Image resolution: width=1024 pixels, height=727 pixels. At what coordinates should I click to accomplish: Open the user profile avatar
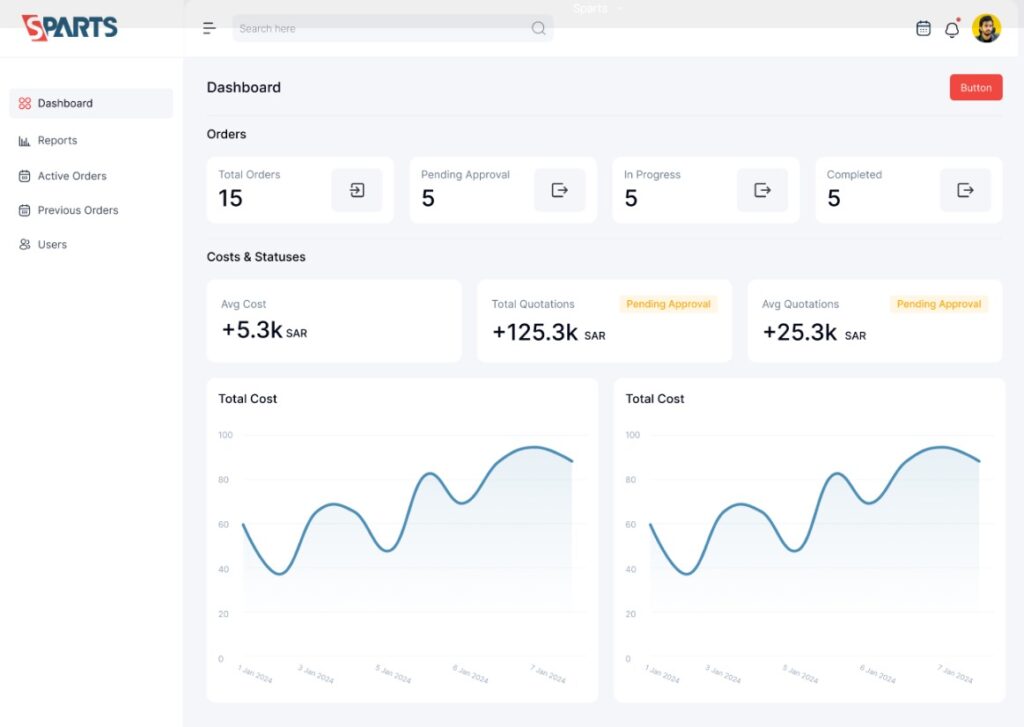(986, 29)
